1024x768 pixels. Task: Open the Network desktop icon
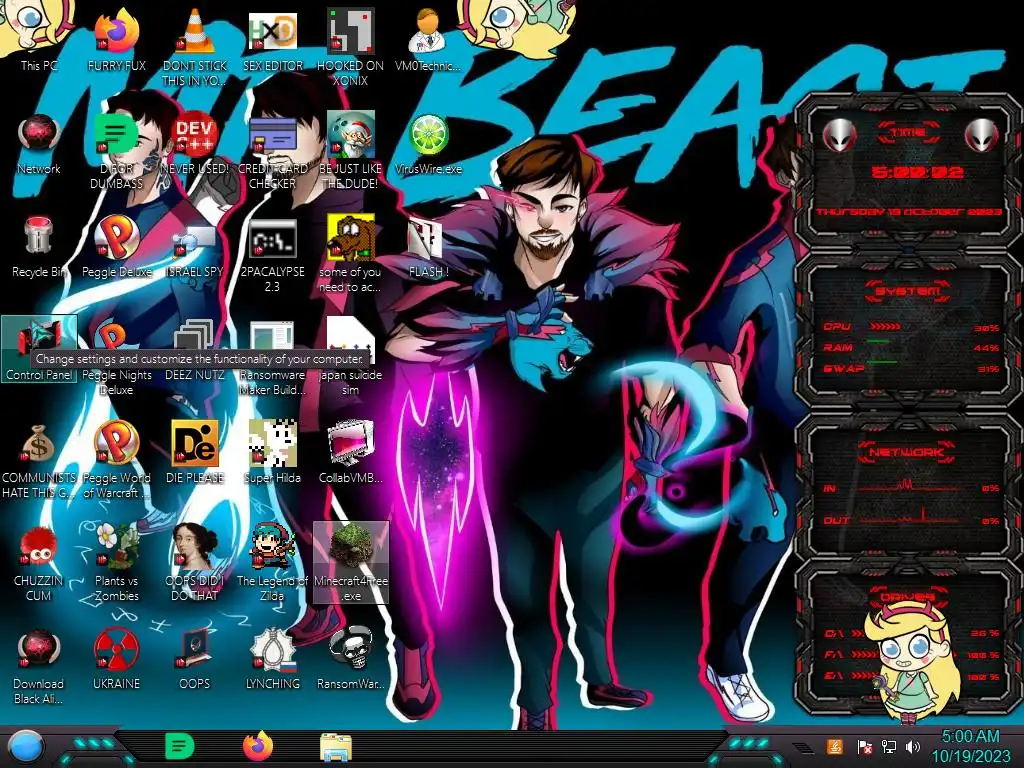tap(39, 142)
